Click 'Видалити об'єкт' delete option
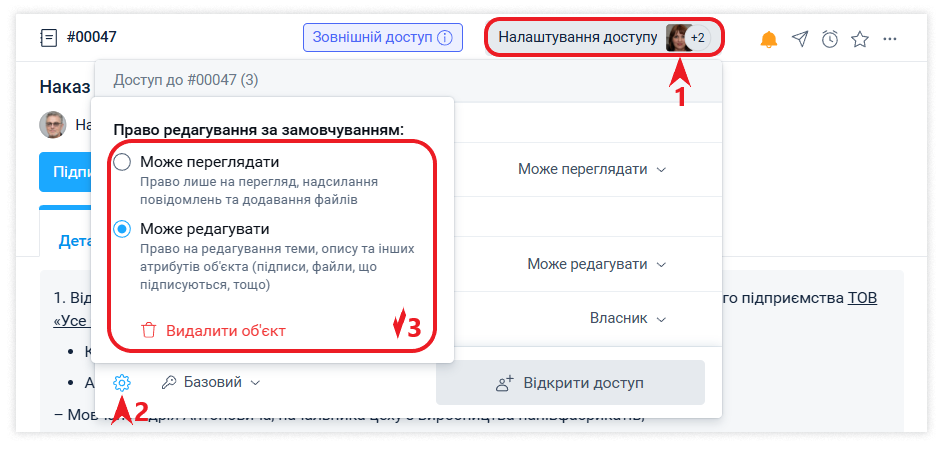Viewport: 943px width, 450px height. click(x=214, y=331)
